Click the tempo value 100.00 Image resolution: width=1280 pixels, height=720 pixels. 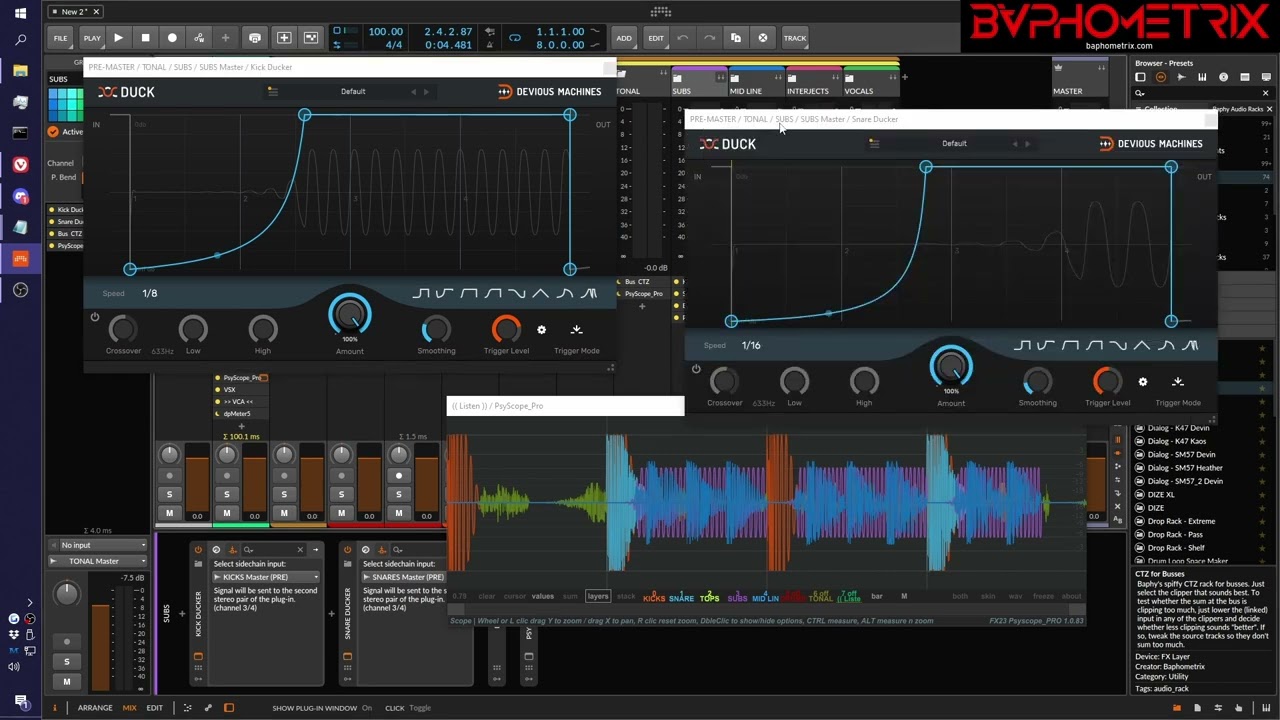(x=386, y=32)
